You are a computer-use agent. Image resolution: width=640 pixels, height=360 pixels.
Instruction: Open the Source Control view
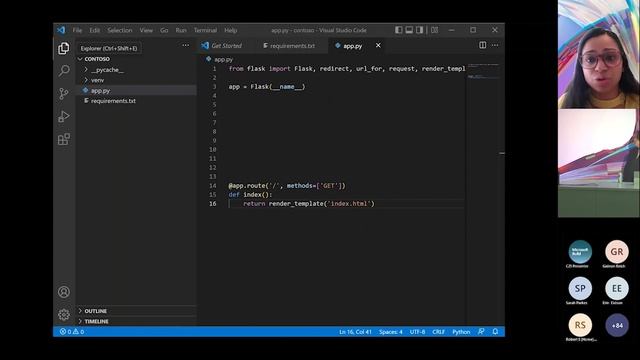pos(64,93)
